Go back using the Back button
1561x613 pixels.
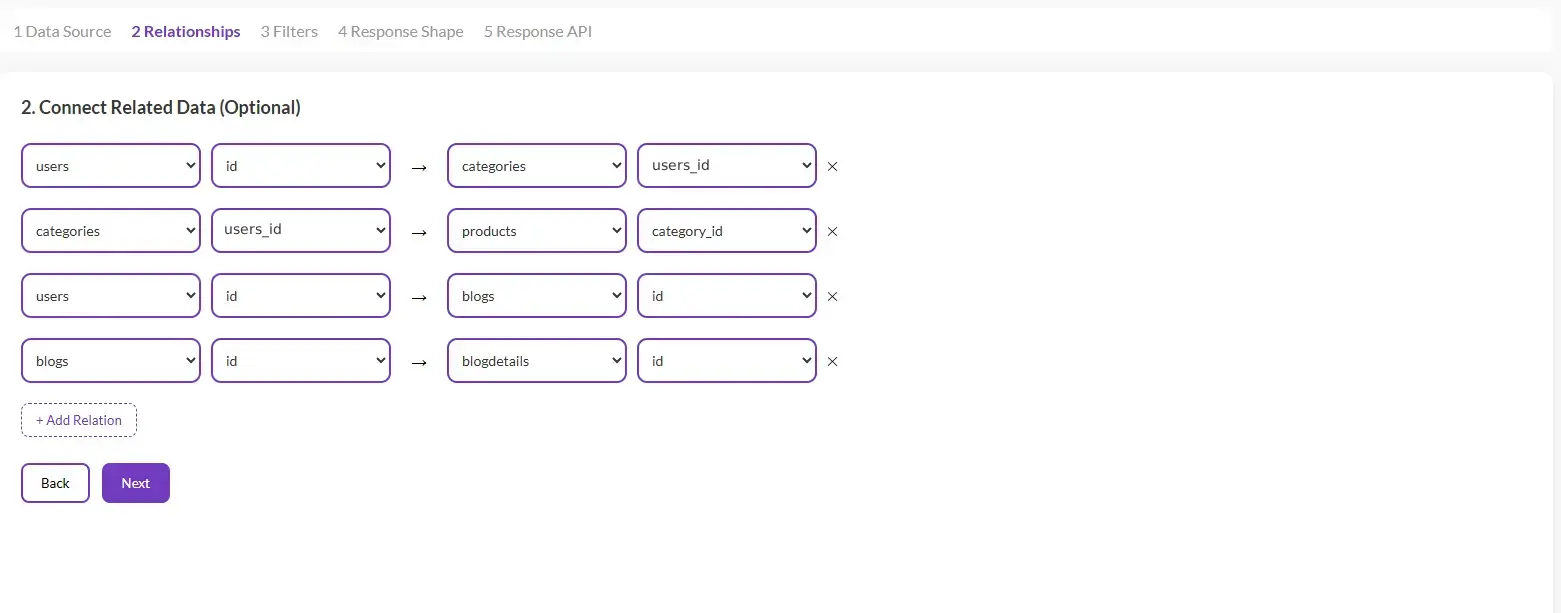pos(55,483)
